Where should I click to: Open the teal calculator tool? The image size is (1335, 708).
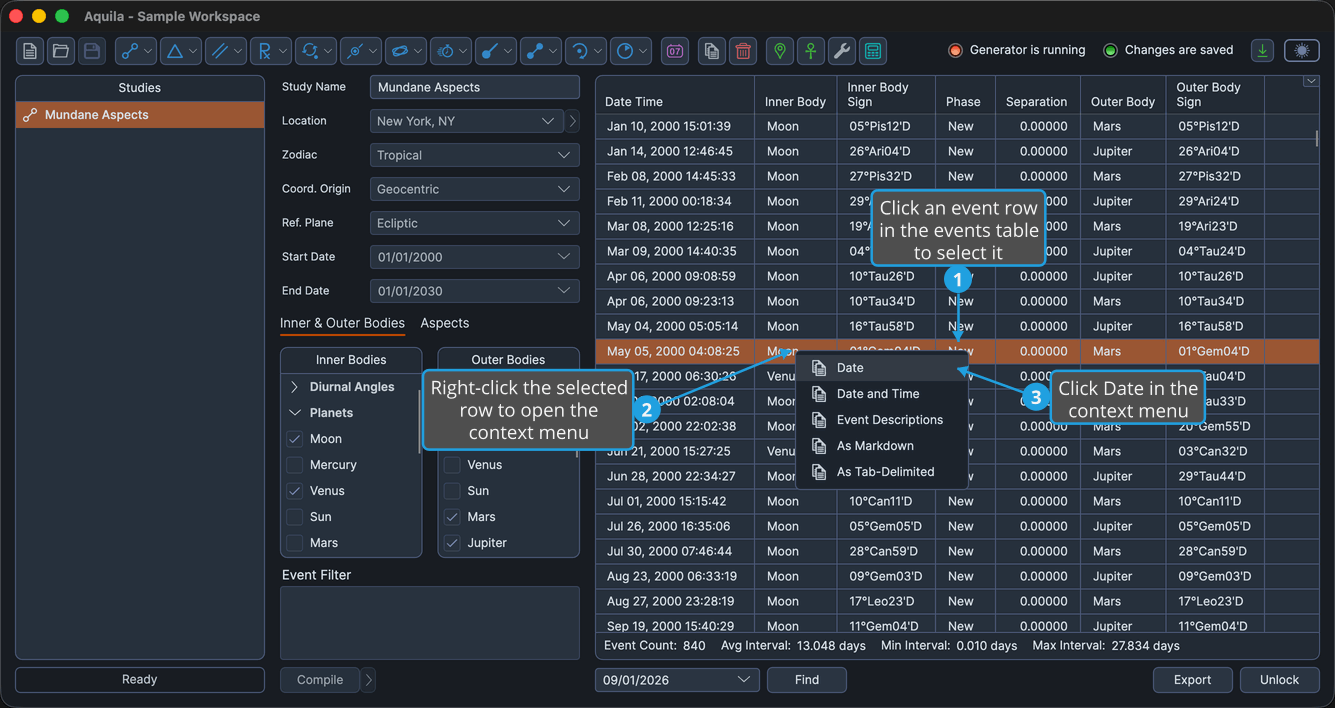873,51
